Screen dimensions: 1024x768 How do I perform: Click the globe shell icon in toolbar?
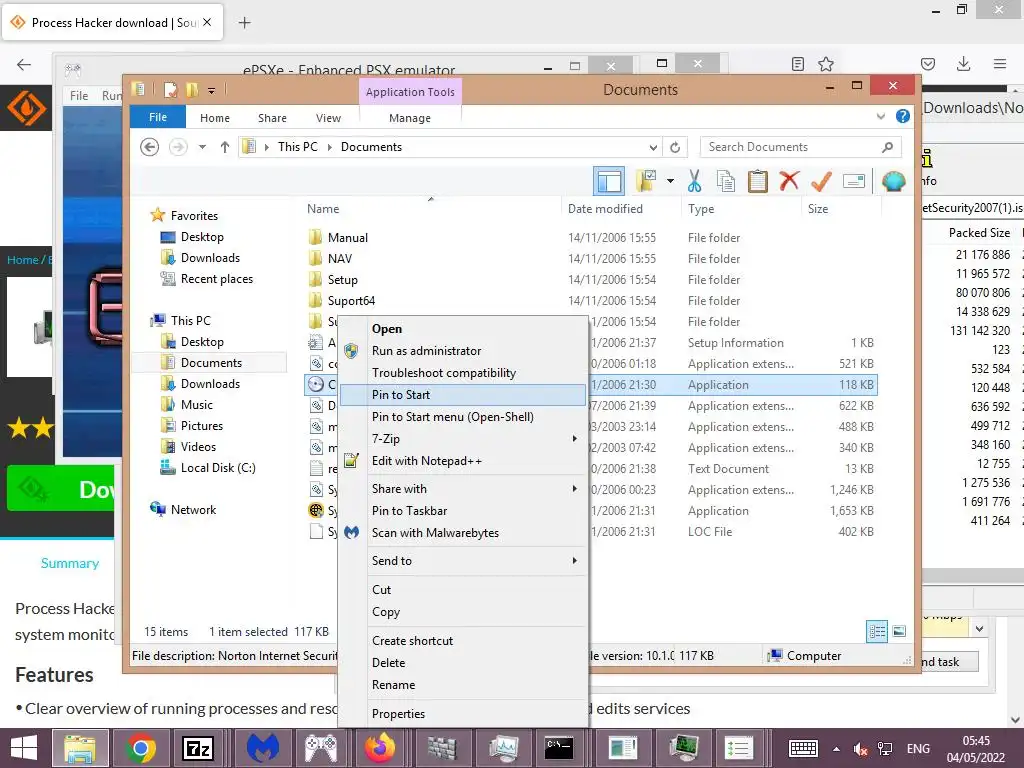coord(893,181)
